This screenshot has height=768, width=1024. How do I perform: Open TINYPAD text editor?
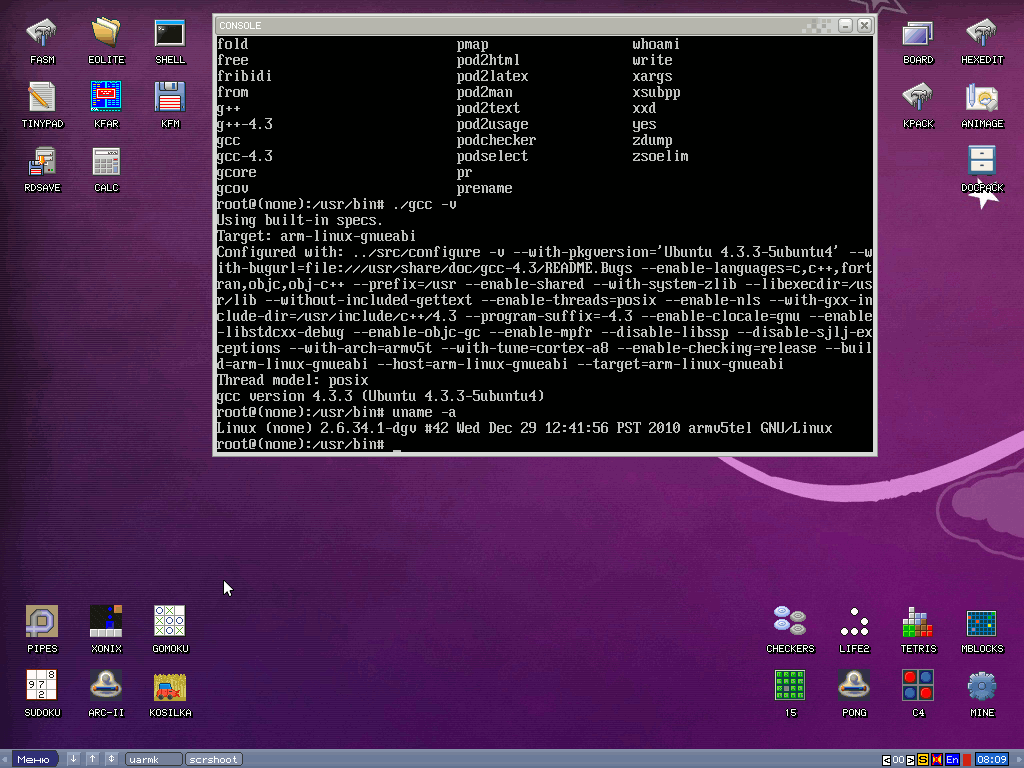click(41, 95)
